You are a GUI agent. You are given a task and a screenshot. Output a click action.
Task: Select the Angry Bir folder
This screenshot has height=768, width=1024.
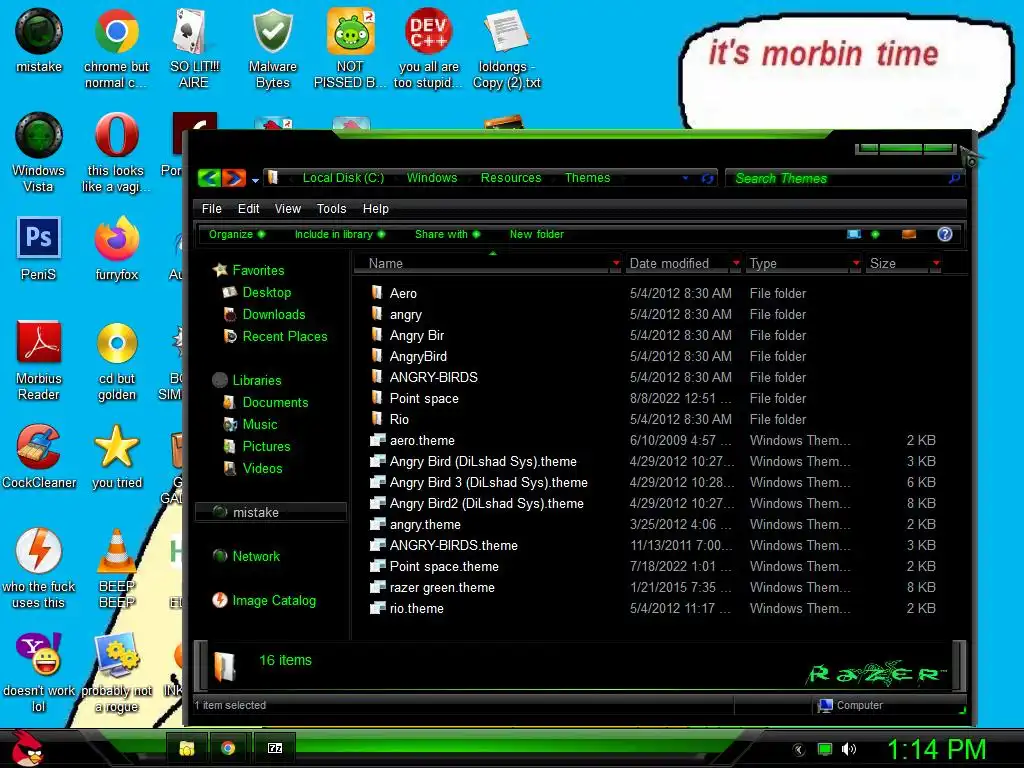click(408, 335)
